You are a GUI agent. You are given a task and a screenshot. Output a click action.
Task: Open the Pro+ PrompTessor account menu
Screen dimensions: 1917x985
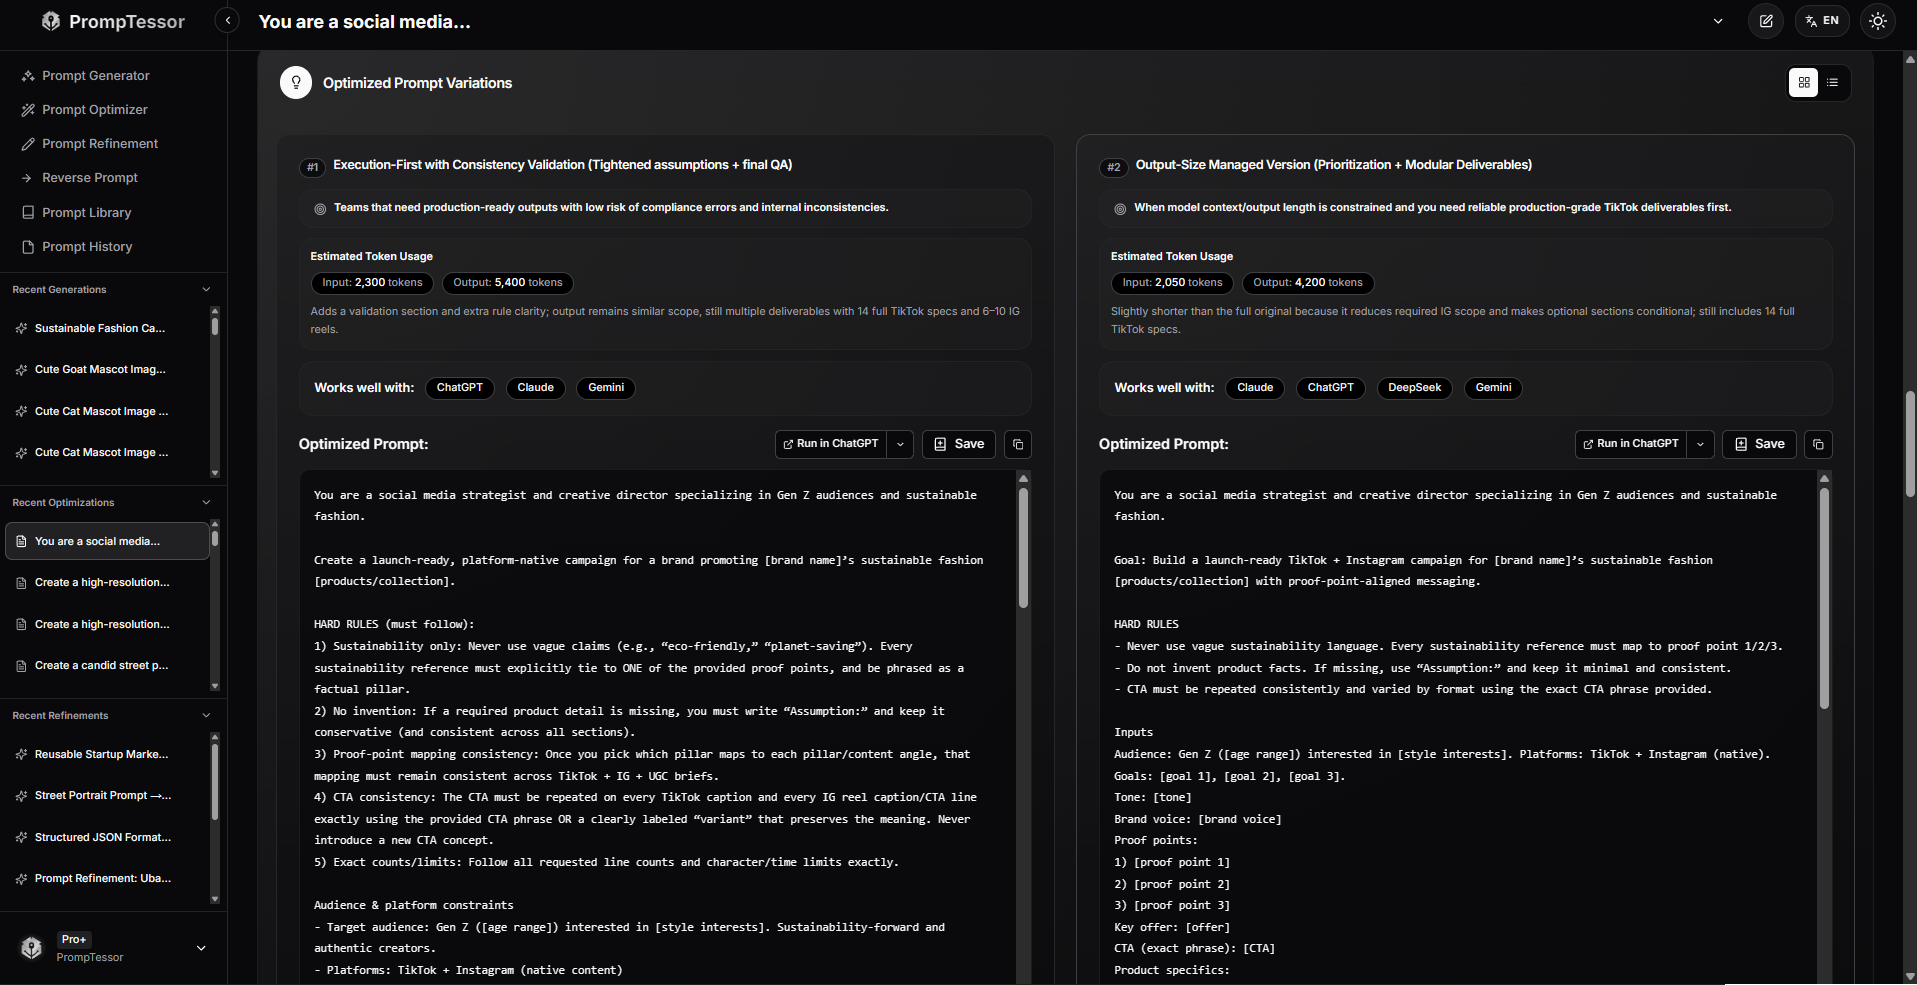113,948
